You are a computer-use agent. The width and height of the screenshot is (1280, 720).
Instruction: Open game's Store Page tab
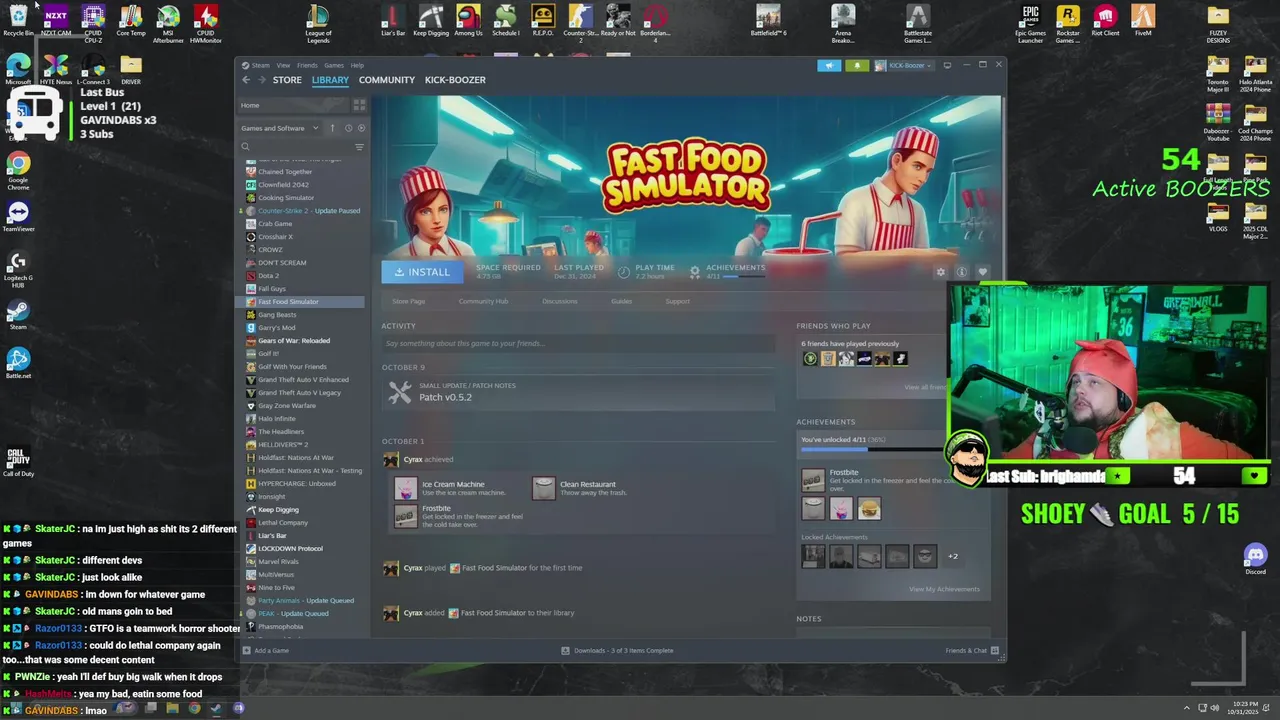409,301
